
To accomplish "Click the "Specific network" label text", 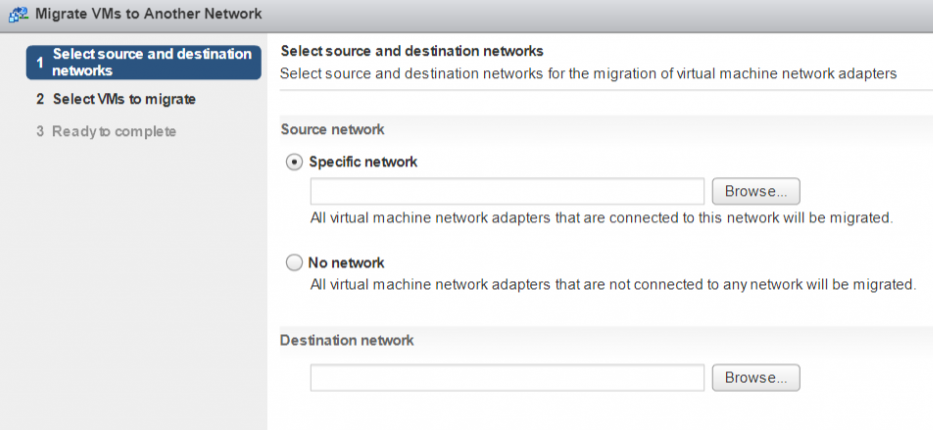I will tap(363, 161).
